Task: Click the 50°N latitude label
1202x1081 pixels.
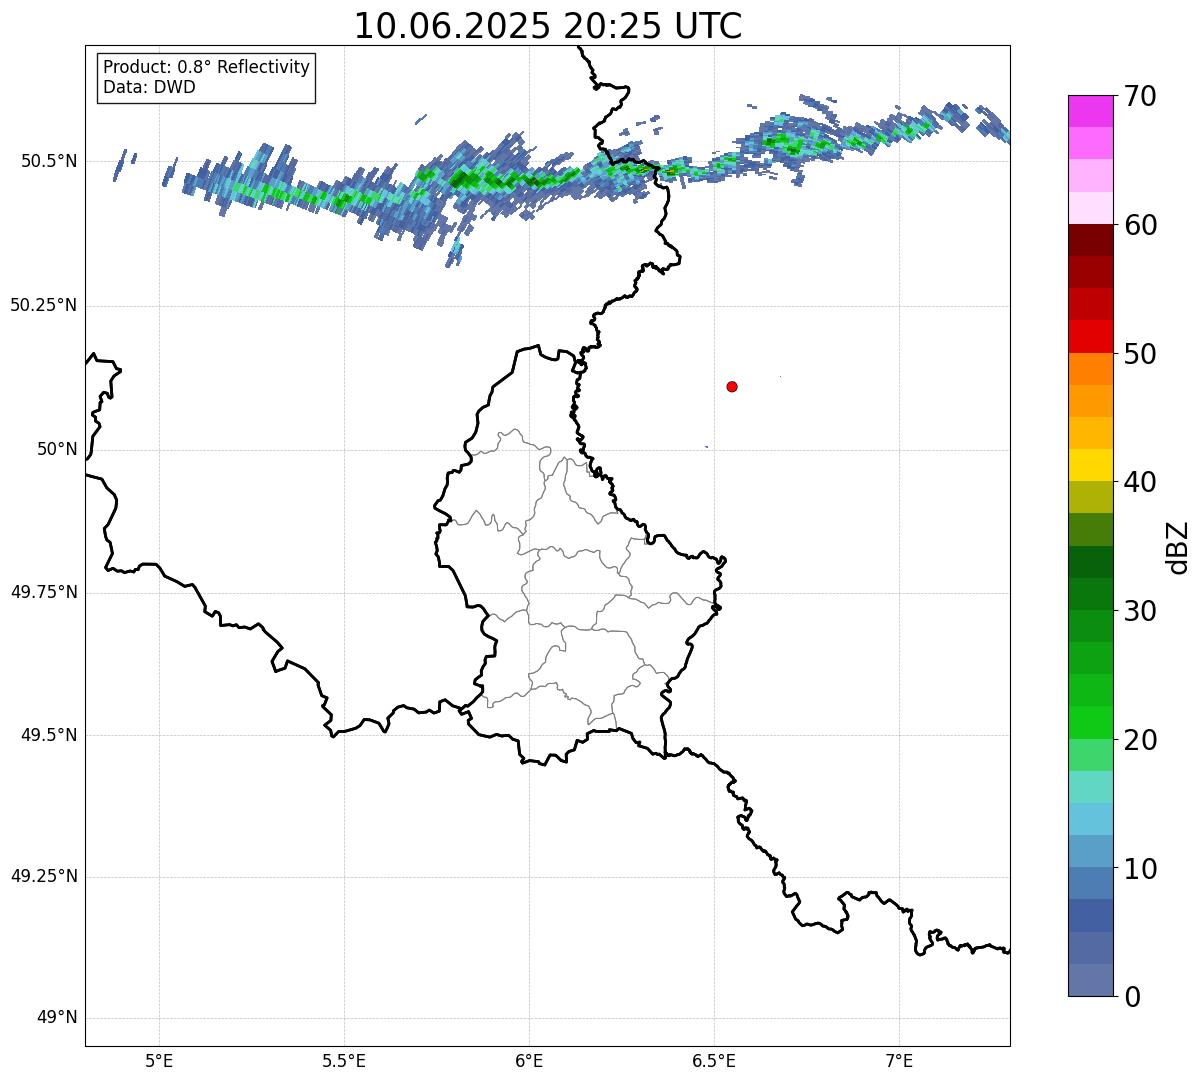Action: coord(57,449)
